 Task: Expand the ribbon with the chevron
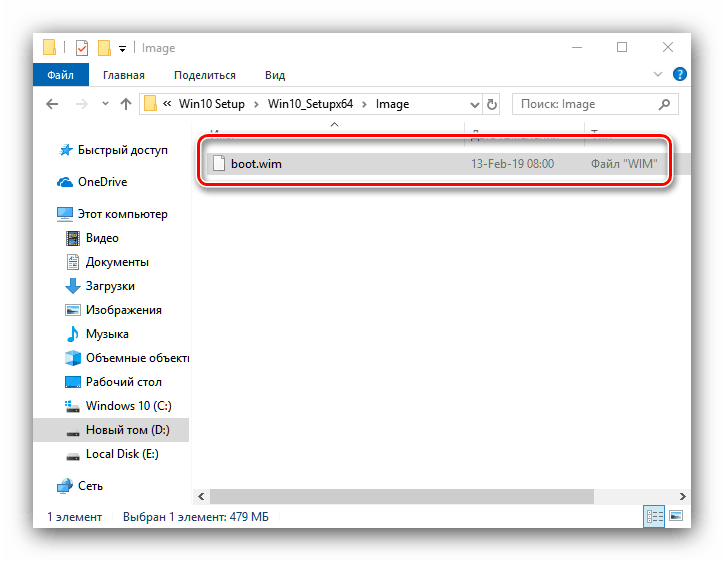click(x=658, y=74)
